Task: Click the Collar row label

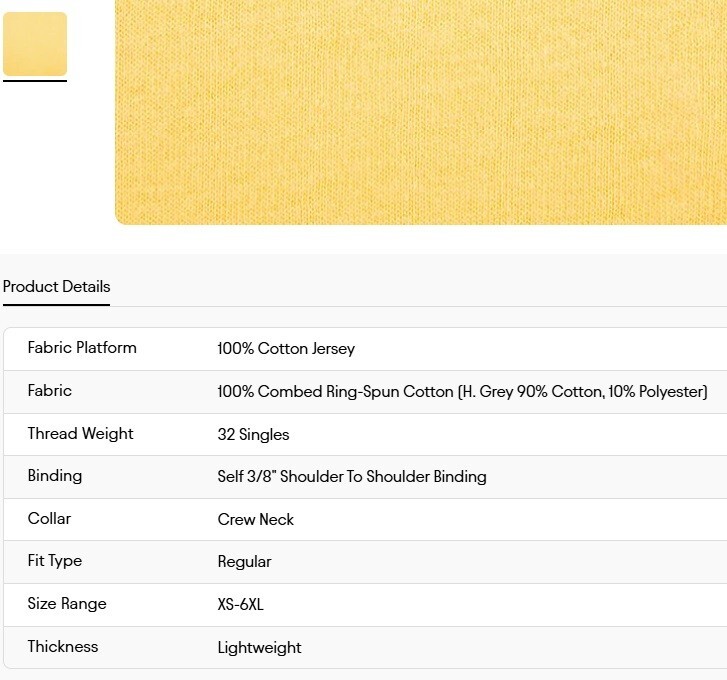Action: (49, 518)
